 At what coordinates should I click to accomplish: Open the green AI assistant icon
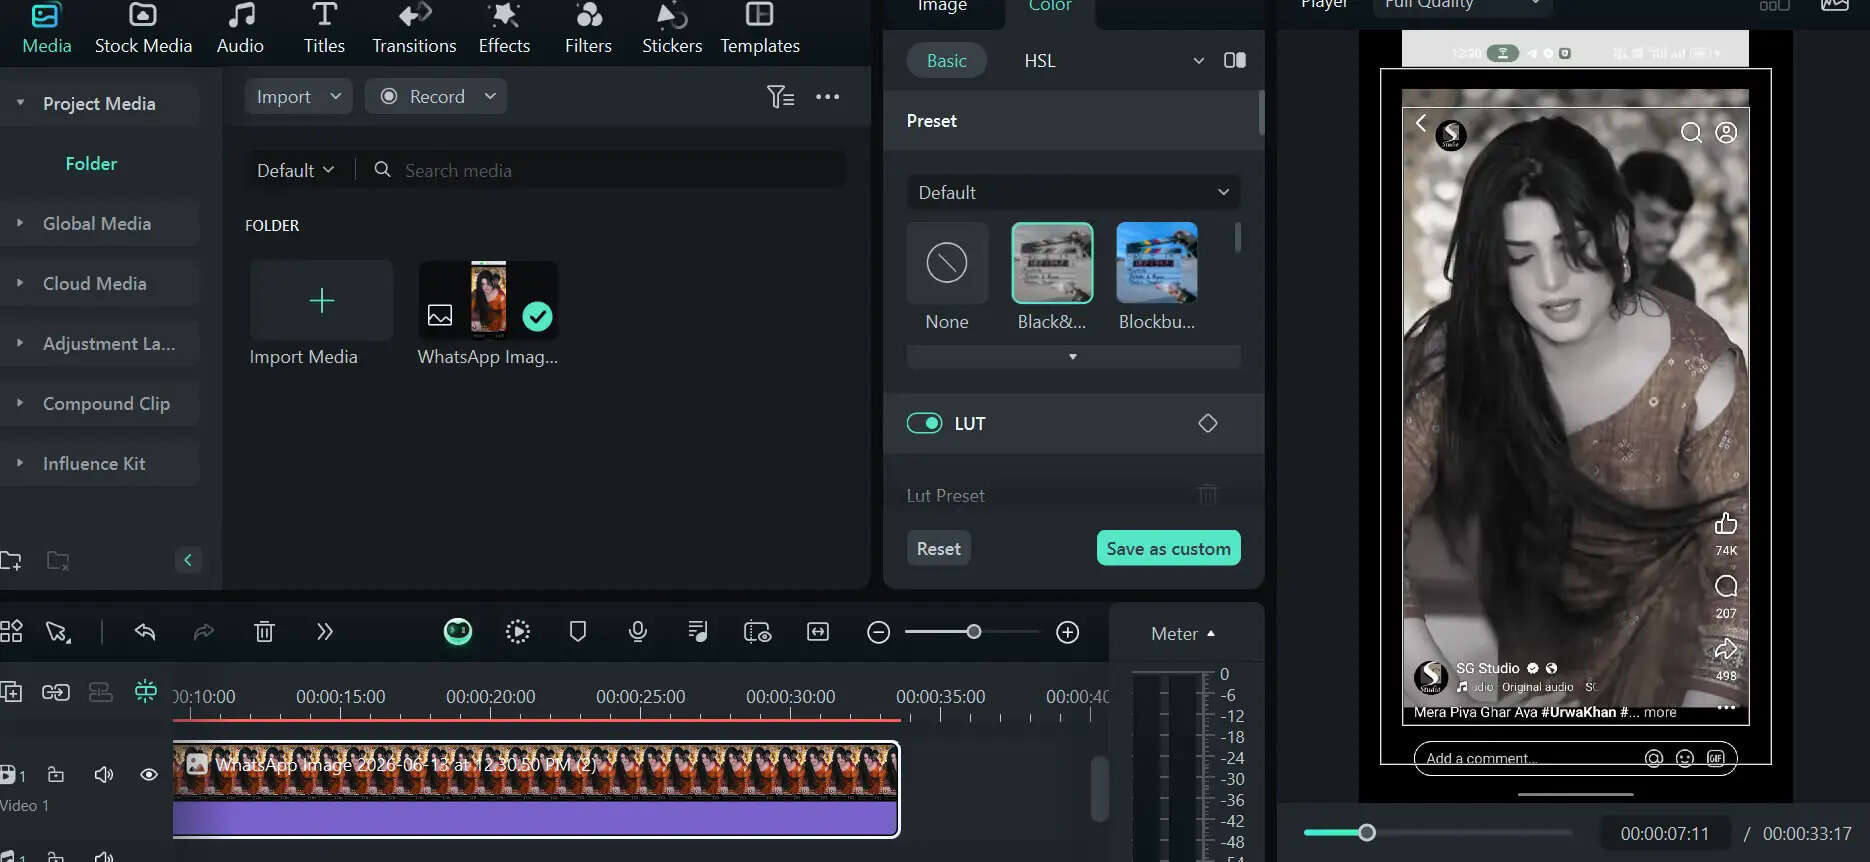(458, 631)
